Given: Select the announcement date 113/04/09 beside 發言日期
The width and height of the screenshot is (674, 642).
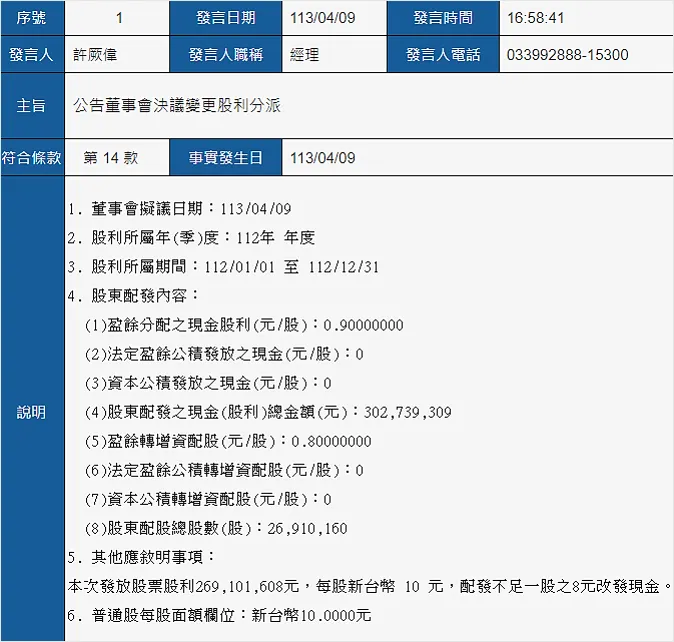Looking at the screenshot, I should point(322,18).
